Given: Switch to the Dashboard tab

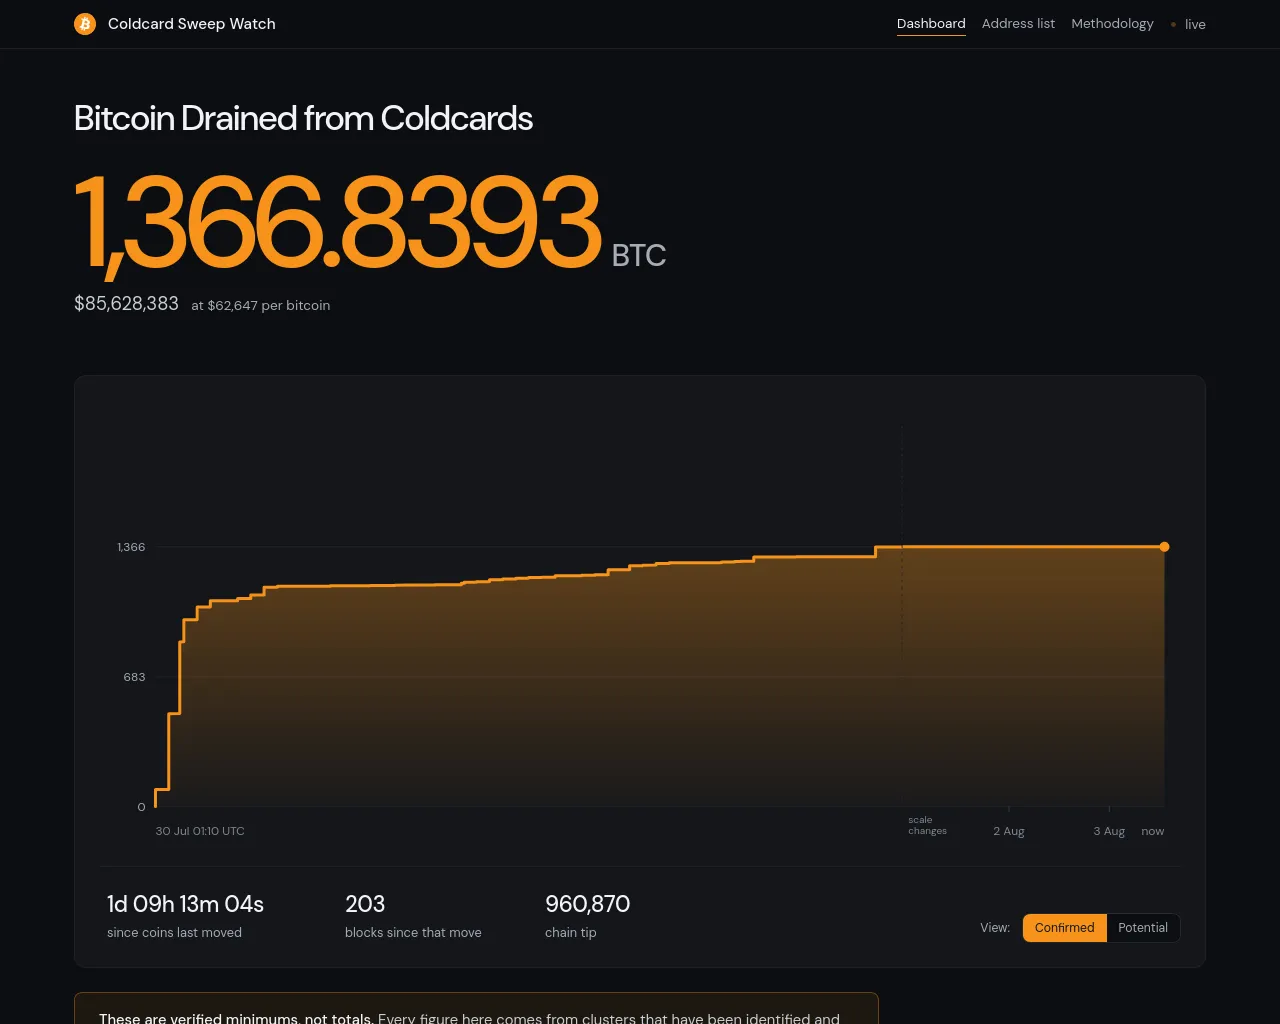Looking at the screenshot, I should point(931,24).
